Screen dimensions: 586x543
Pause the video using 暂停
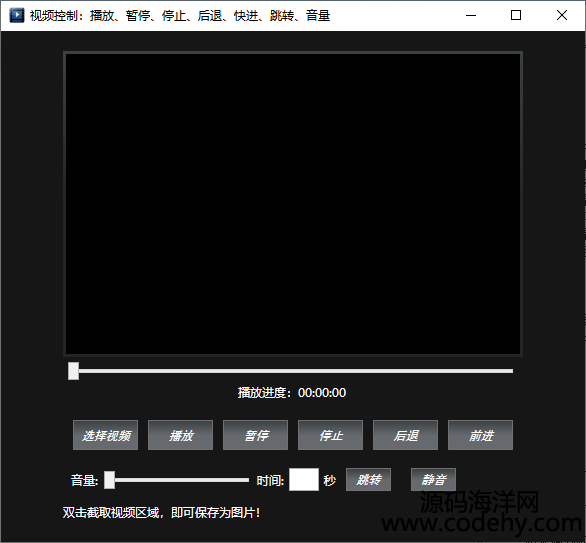coord(256,435)
